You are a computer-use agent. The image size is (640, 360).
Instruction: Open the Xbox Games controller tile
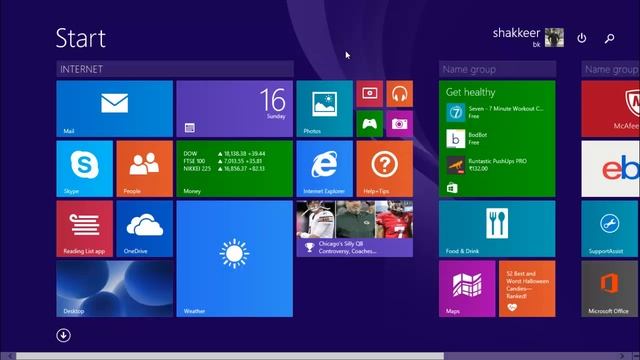click(x=369, y=124)
